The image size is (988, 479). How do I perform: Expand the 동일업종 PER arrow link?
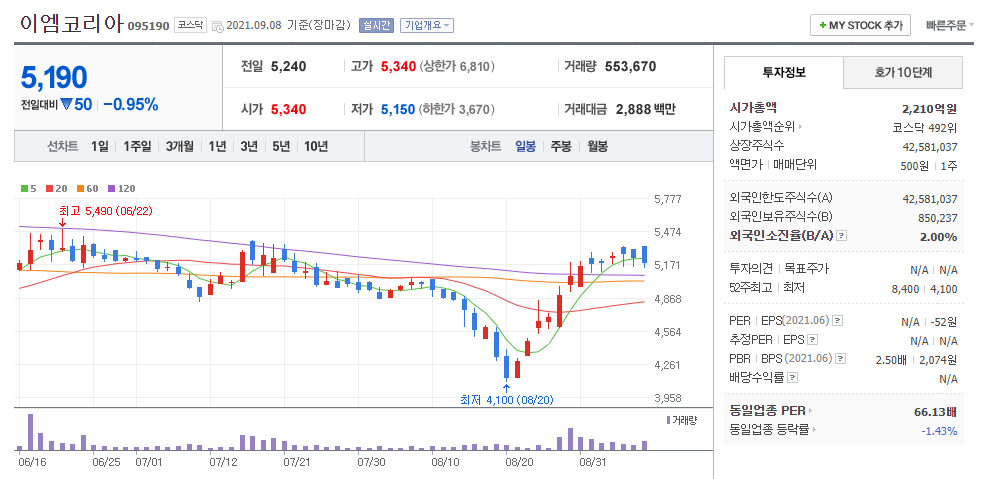(810, 411)
